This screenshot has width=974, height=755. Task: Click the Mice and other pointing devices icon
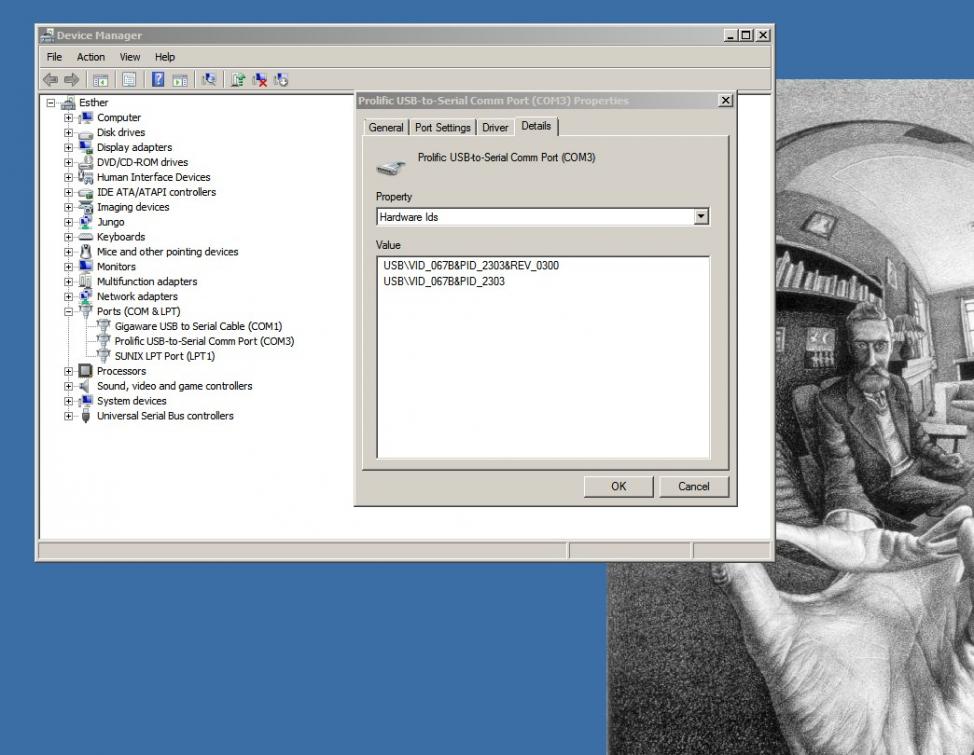tap(86, 252)
